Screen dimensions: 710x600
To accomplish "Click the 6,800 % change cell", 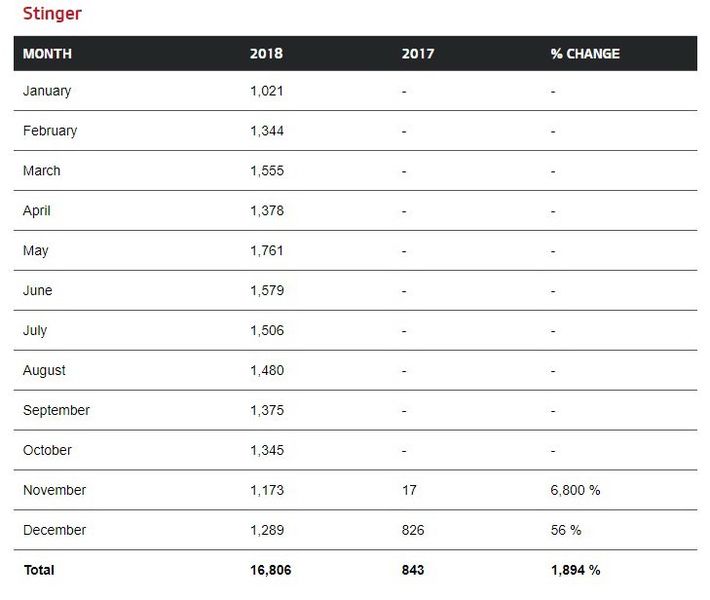I will click(x=575, y=491).
